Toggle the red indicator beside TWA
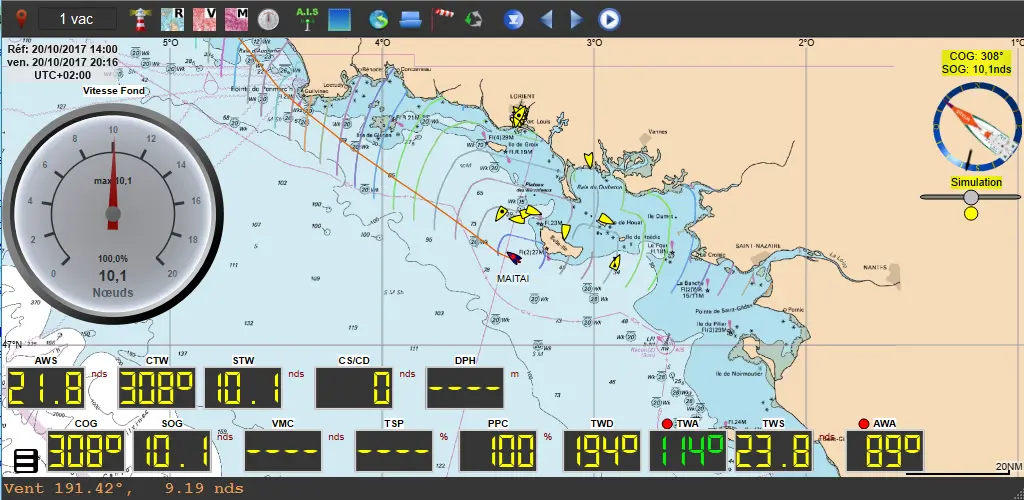 [667, 424]
